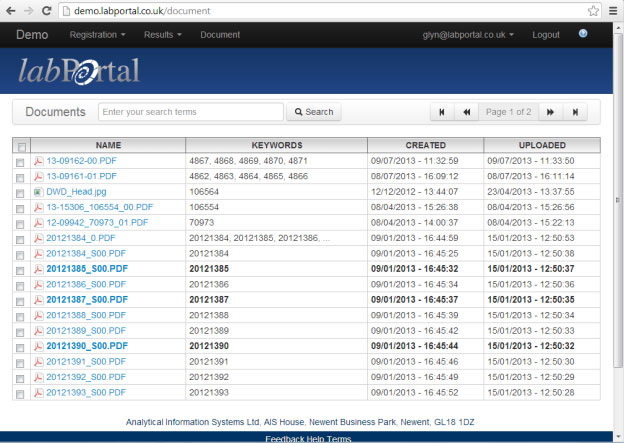
Task: Tick the select-all checkbox in table header
Action: coord(22,147)
